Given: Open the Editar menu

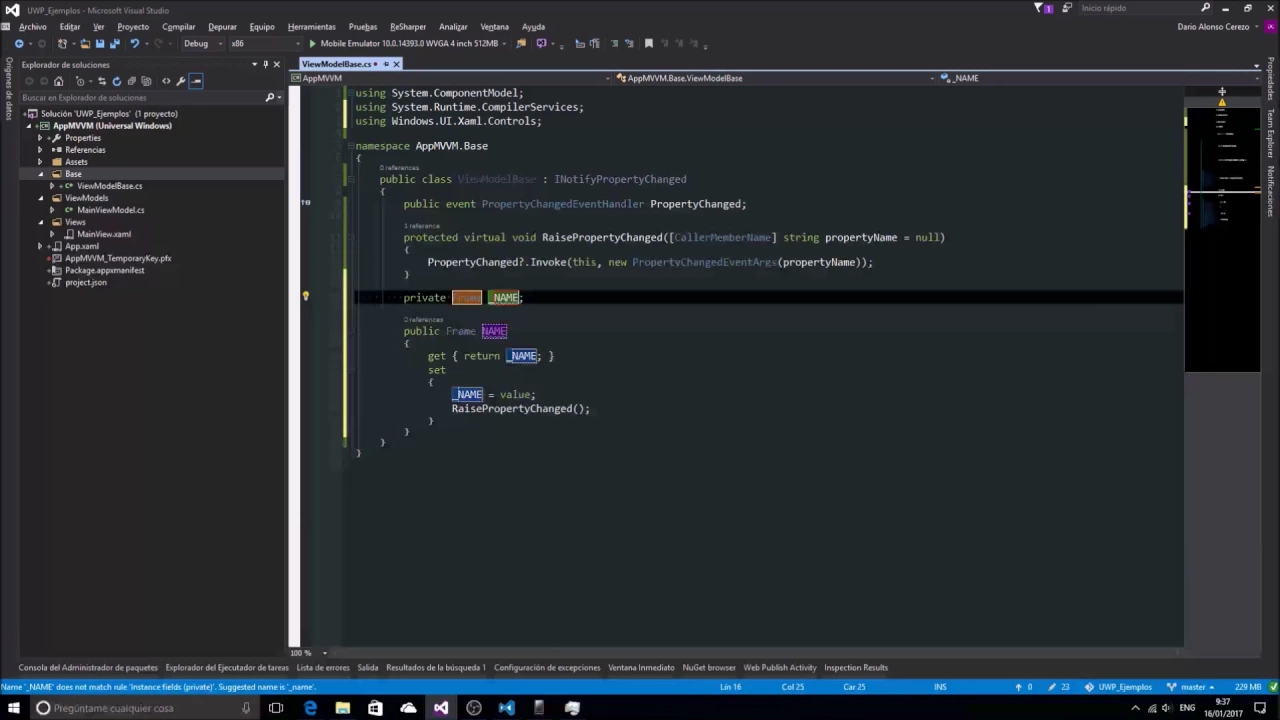Looking at the screenshot, I should (x=70, y=27).
